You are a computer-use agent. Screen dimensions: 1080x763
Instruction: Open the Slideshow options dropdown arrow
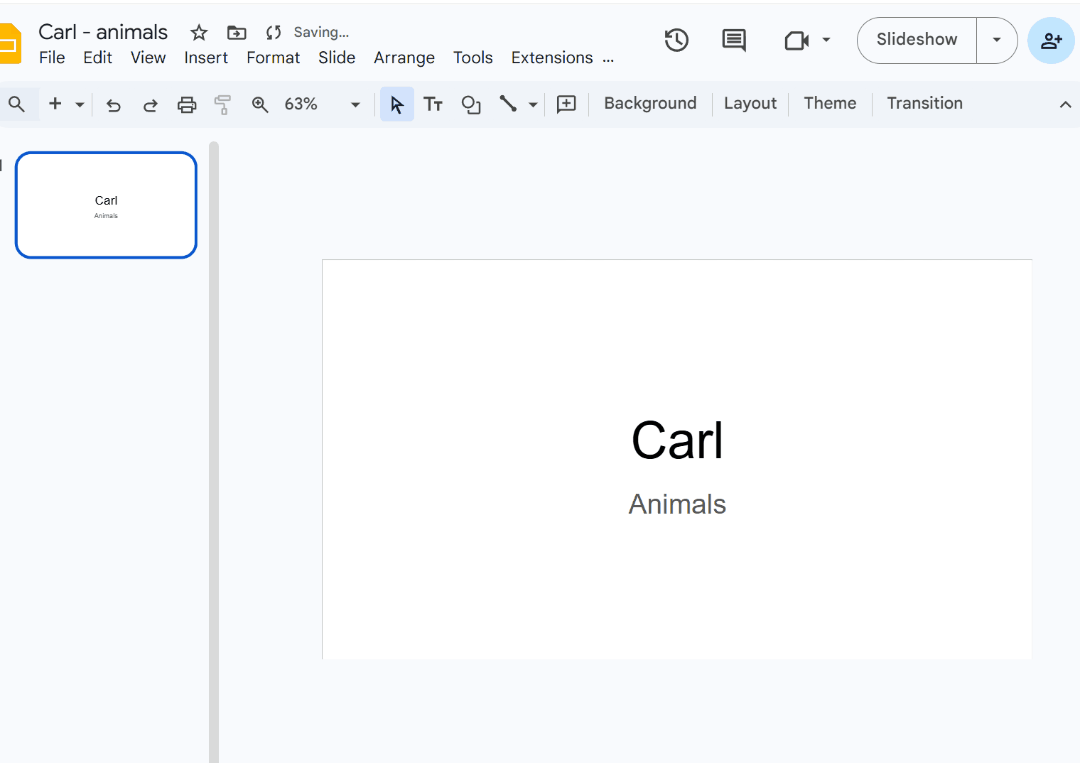coord(997,40)
